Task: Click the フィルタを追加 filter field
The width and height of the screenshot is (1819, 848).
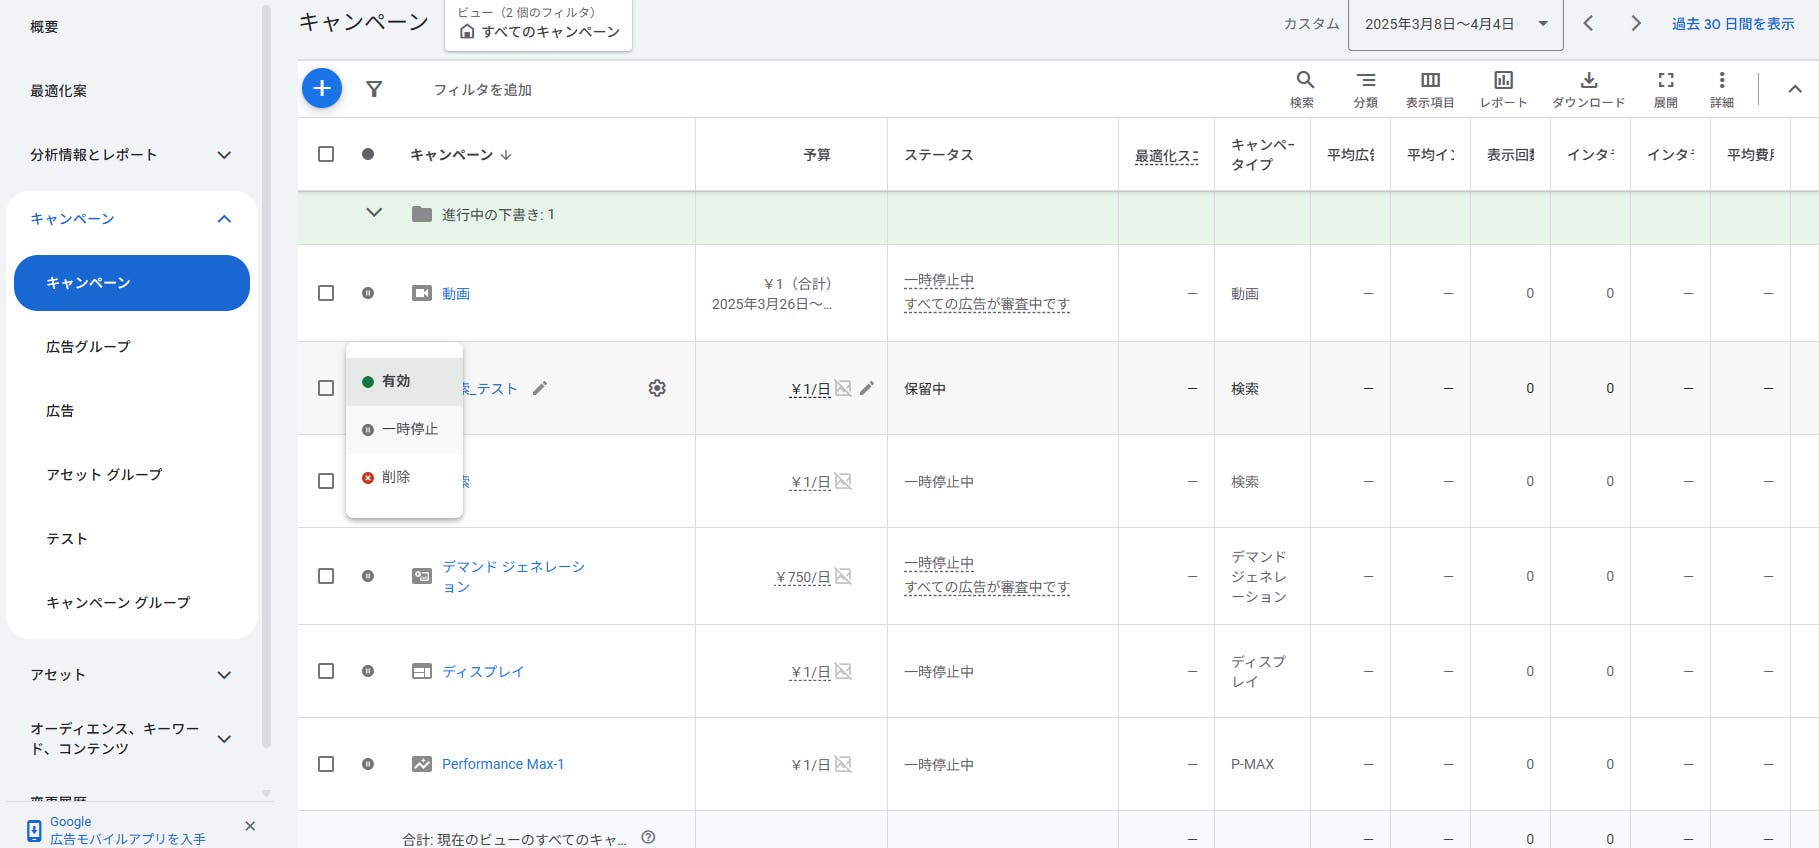Action: click(483, 90)
